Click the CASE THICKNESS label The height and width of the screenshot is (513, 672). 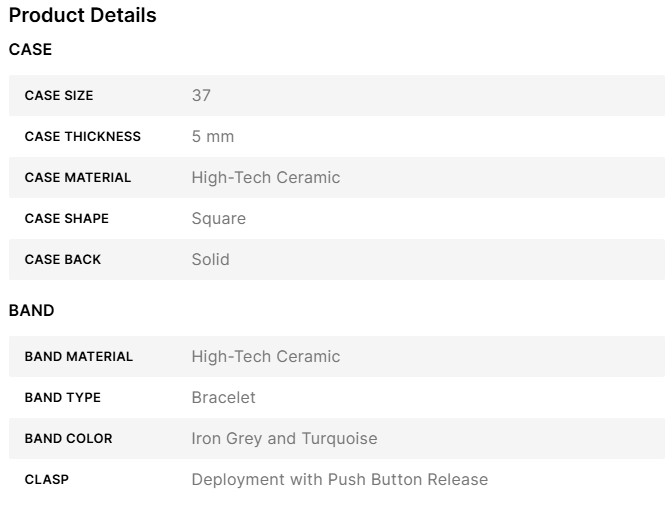pyautogui.click(x=82, y=137)
